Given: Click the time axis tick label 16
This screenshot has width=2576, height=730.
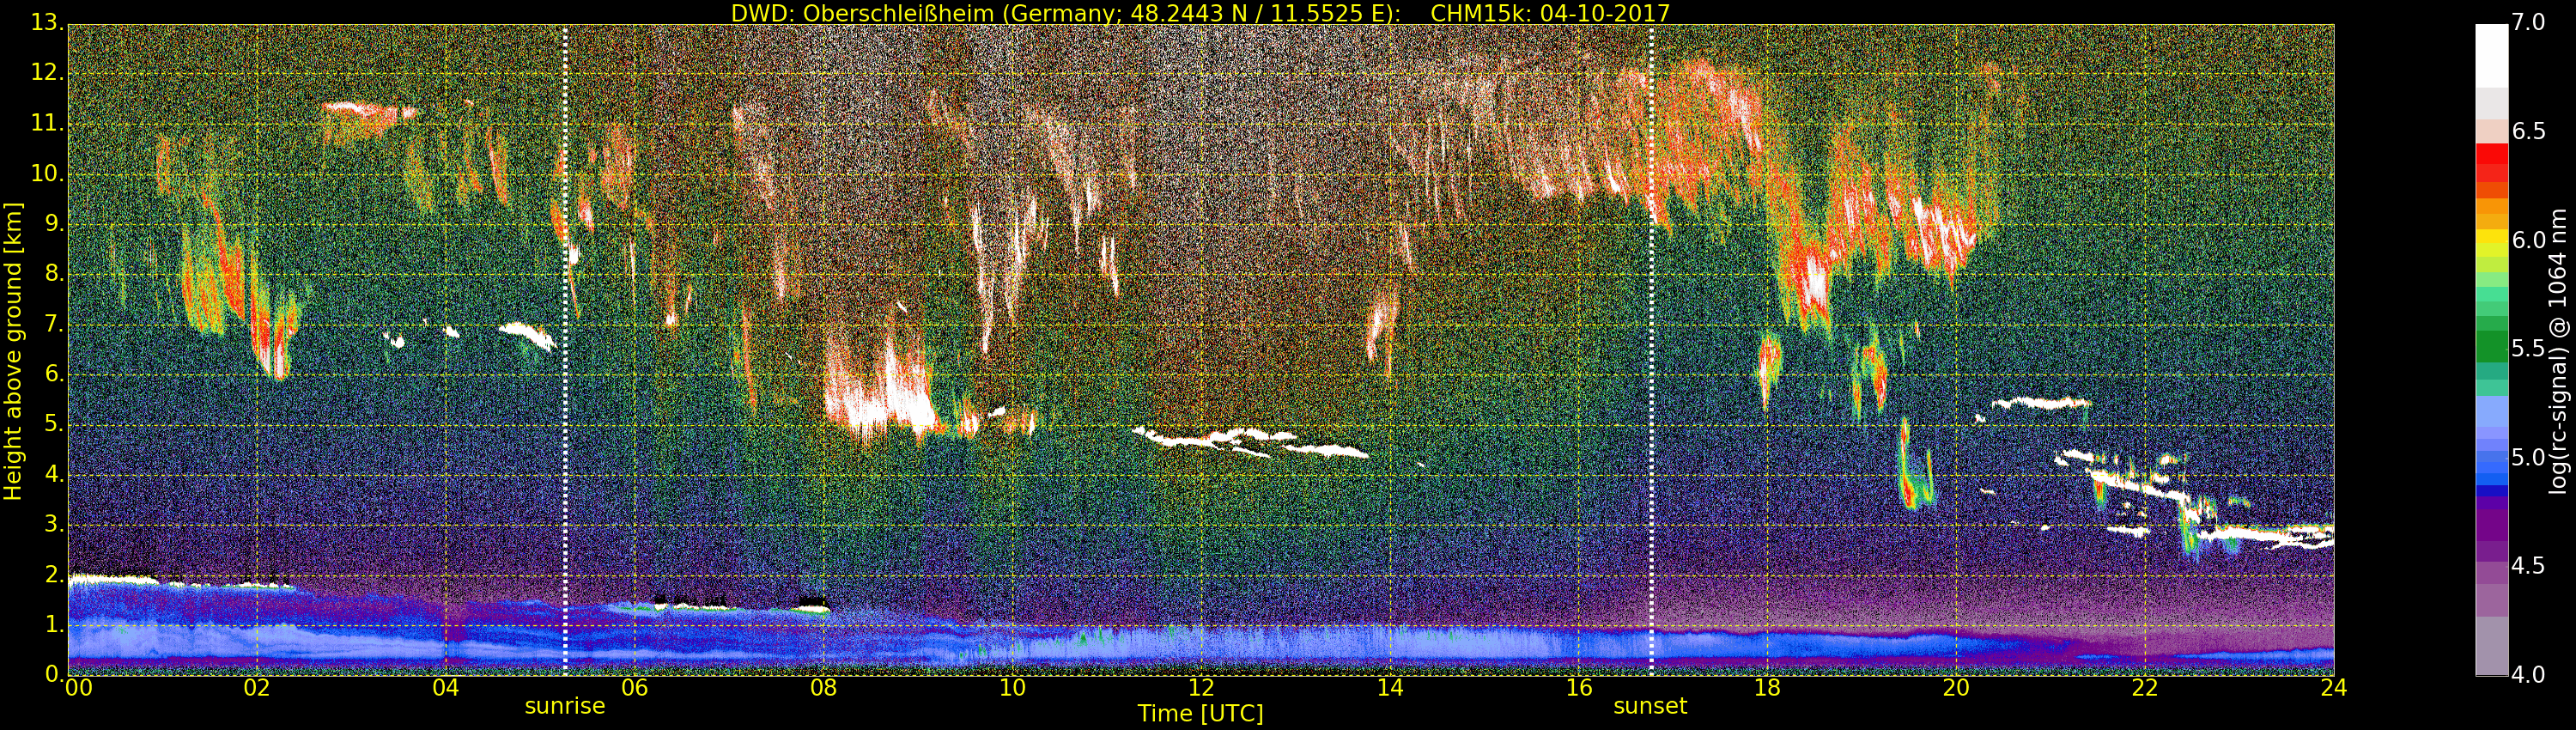Looking at the screenshot, I should pos(1579,688).
